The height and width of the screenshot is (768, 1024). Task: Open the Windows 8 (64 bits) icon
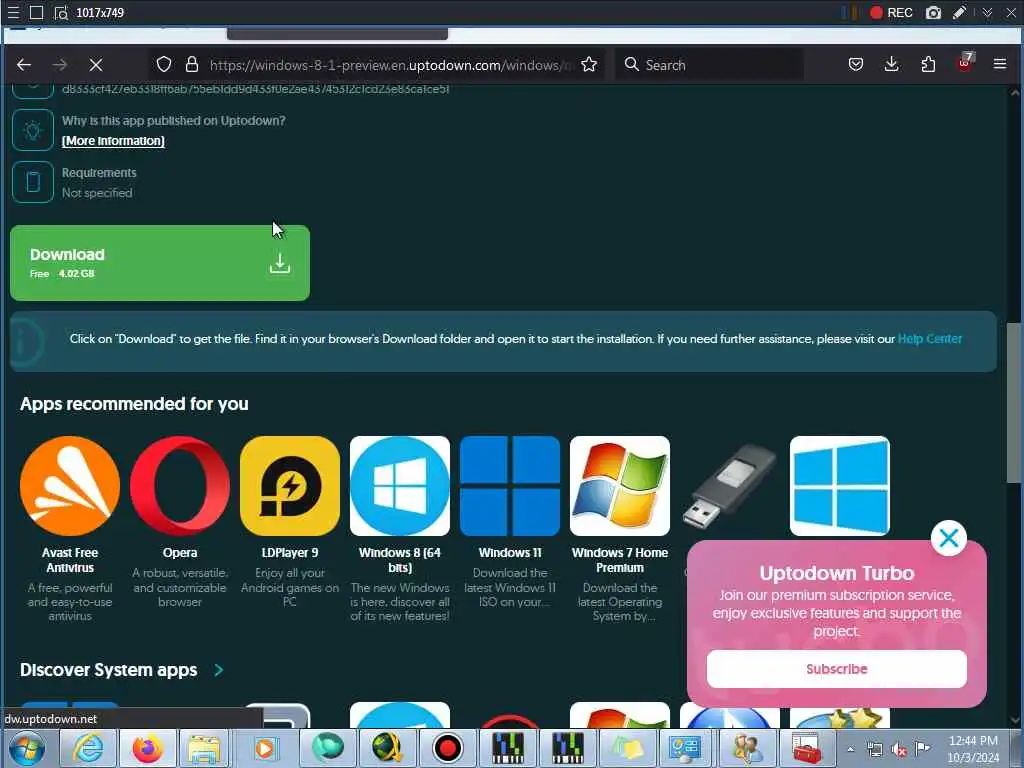(x=400, y=486)
